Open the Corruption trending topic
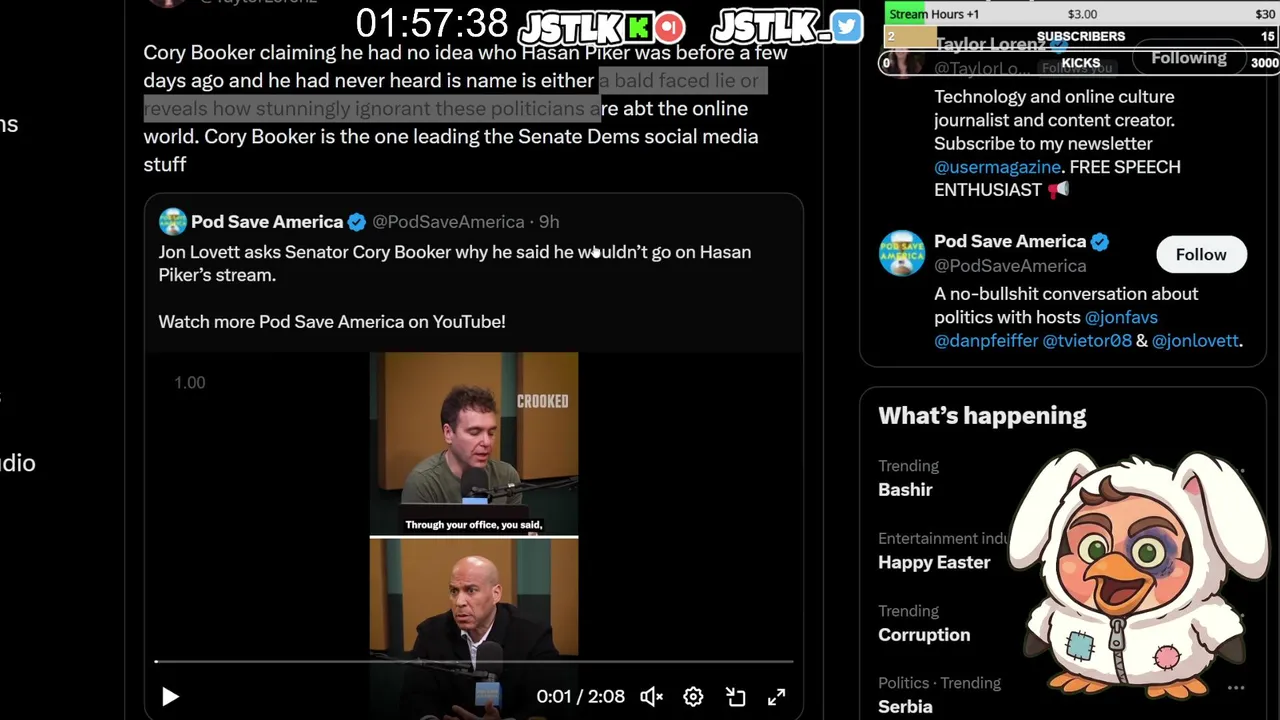This screenshot has height=720, width=1280. coord(924,635)
